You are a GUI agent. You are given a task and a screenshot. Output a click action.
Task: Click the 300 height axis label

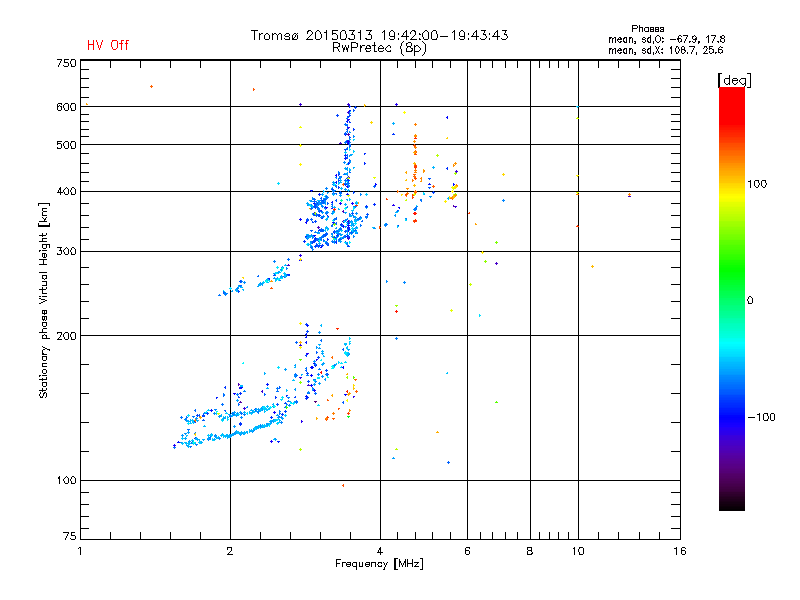(66, 252)
